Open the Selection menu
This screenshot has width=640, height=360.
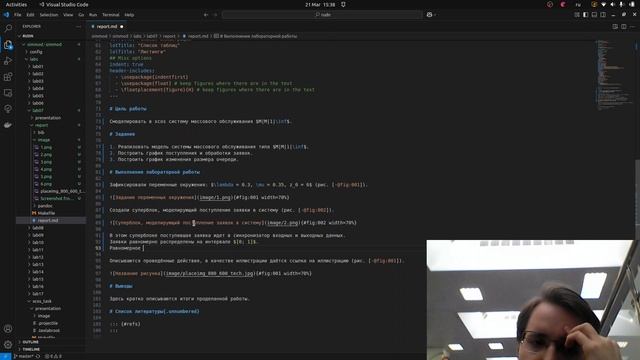tap(49, 15)
